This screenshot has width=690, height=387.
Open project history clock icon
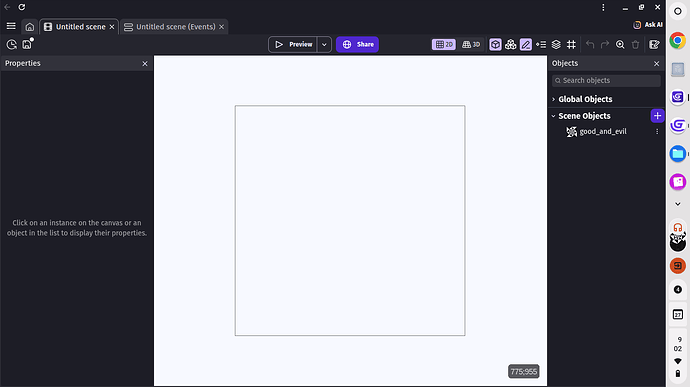[11, 44]
